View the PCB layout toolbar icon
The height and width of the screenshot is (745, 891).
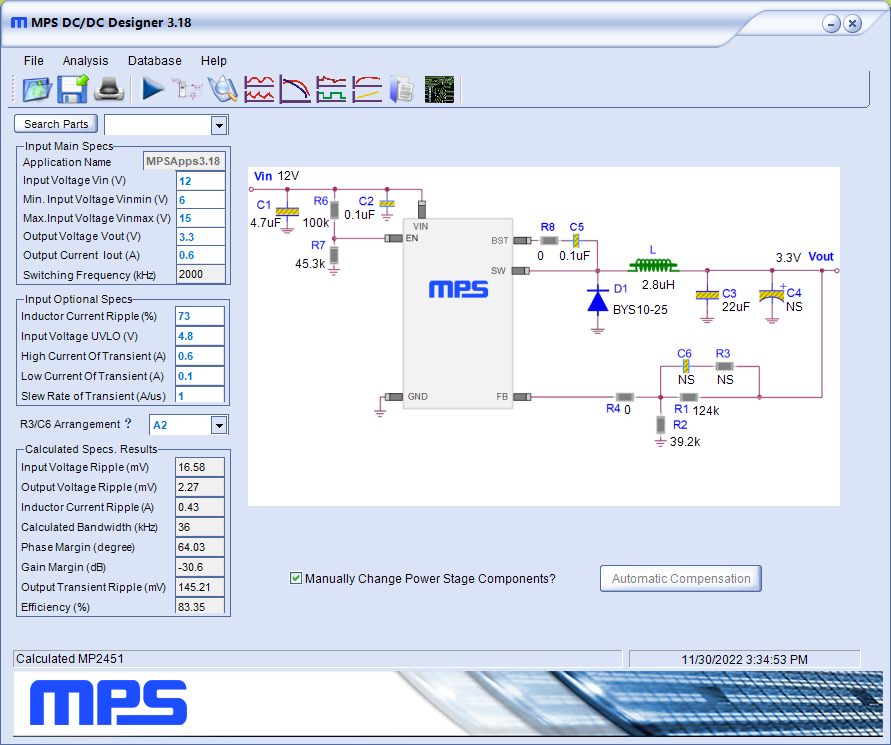(438, 90)
